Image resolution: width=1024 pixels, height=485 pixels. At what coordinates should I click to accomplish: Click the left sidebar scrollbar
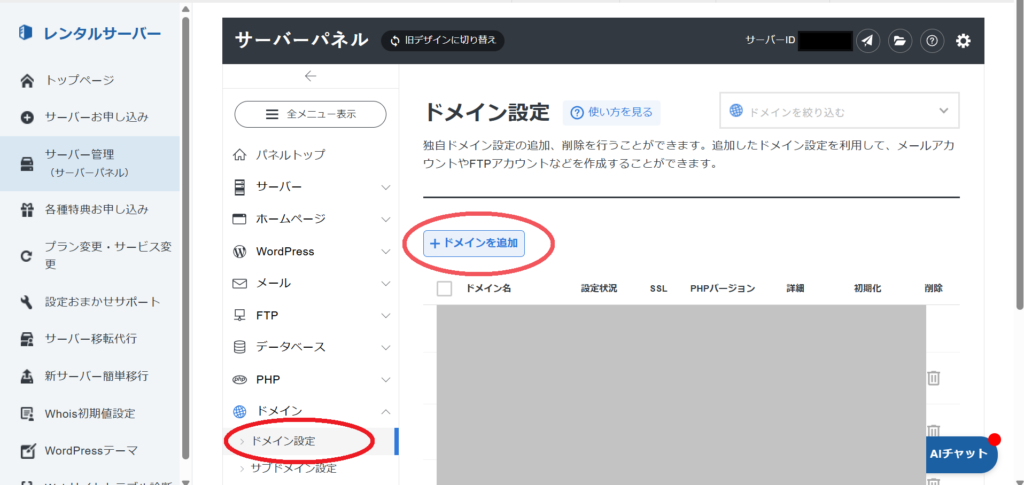coord(185,239)
